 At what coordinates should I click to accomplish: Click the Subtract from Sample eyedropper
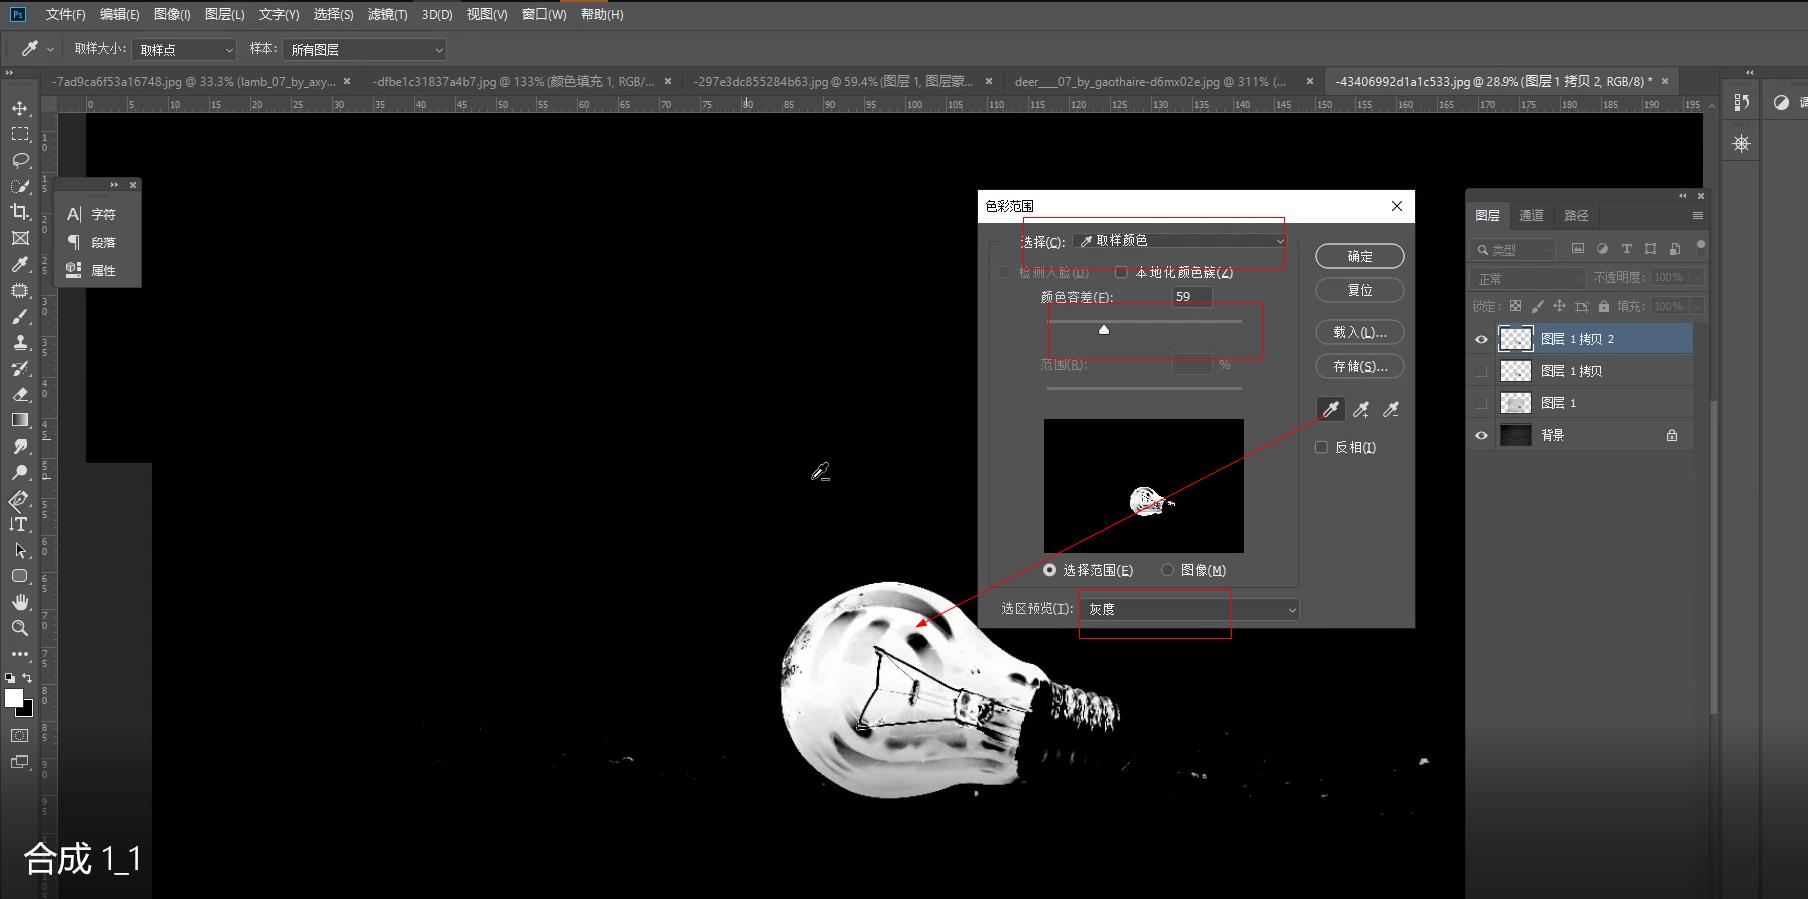[x=1391, y=409]
